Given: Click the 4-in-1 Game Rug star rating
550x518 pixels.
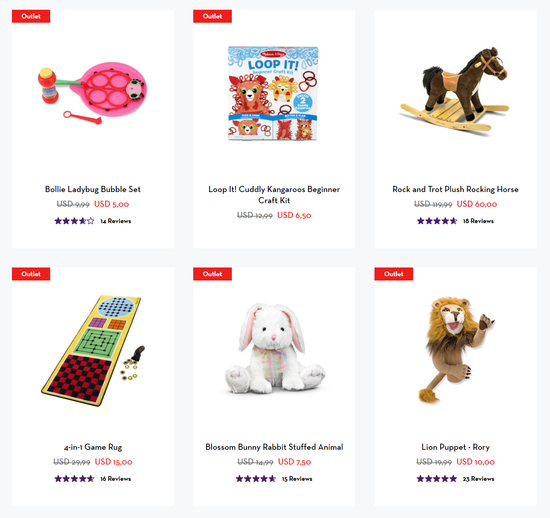Looking at the screenshot, I should tap(74, 479).
